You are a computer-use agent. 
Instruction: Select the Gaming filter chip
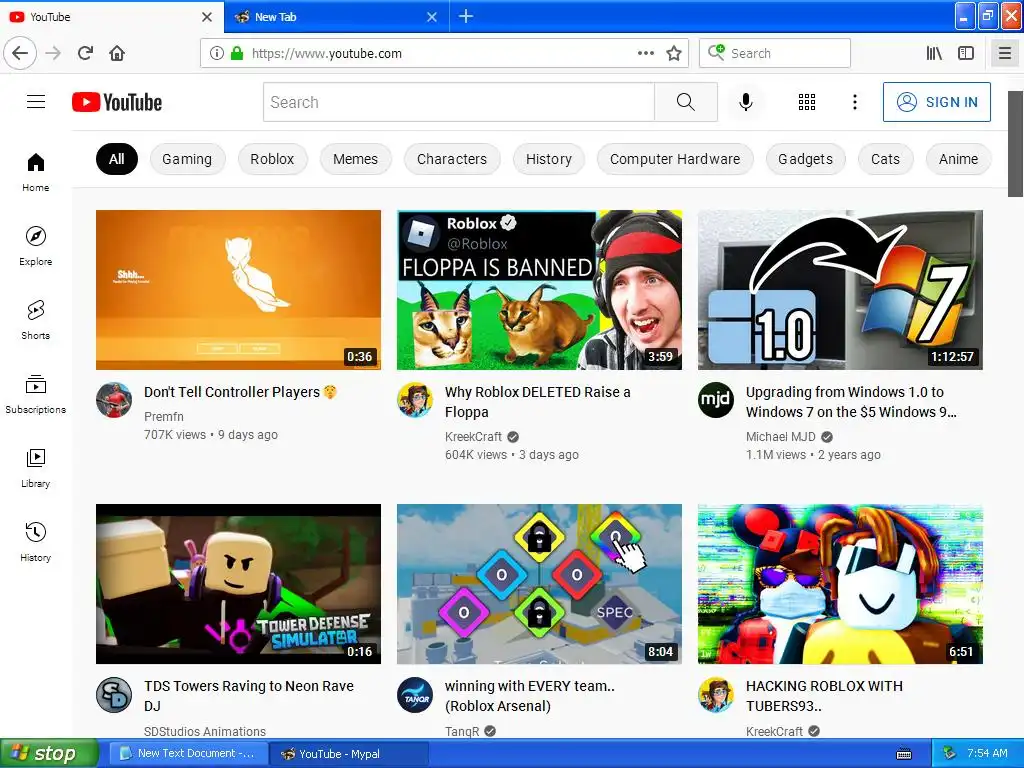(x=187, y=159)
